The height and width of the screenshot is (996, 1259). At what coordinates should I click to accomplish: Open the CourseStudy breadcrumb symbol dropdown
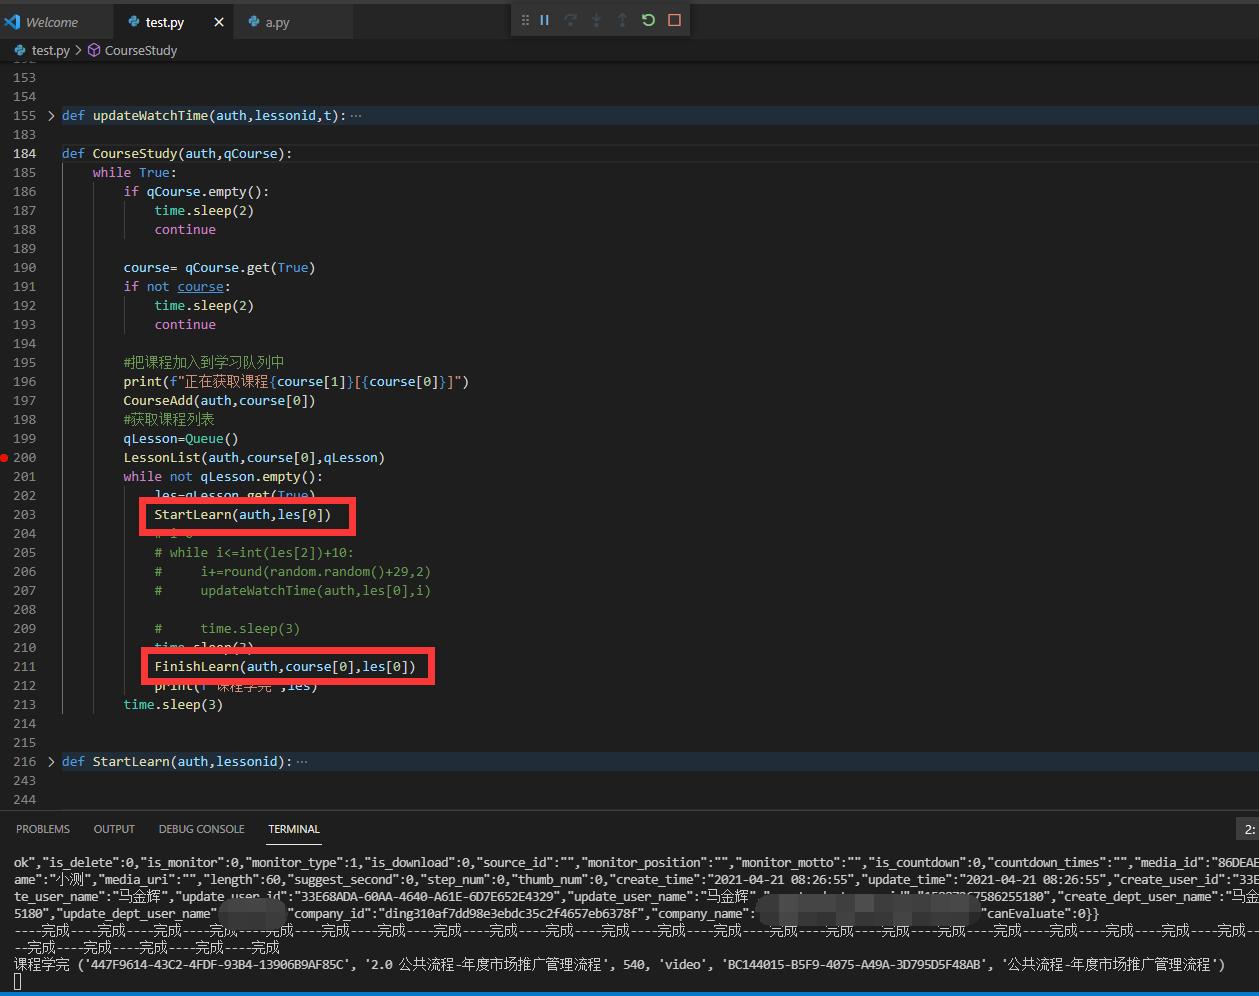140,50
